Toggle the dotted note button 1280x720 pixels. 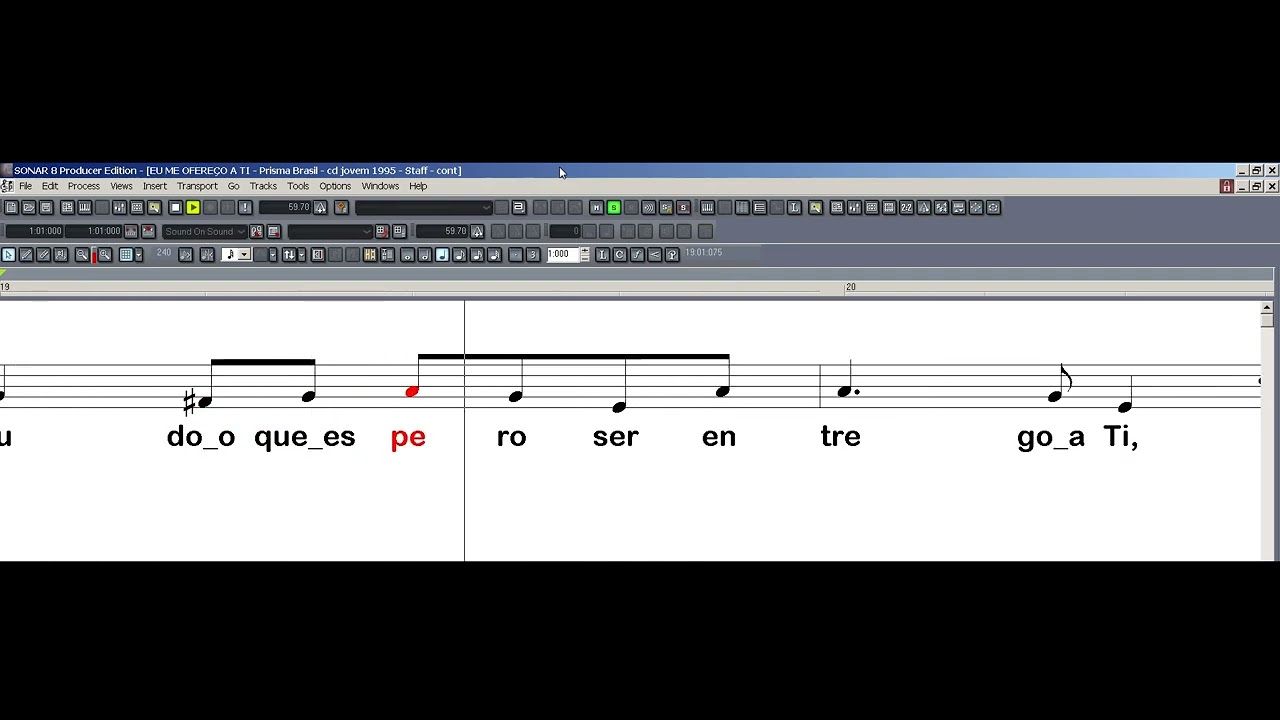point(515,255)
